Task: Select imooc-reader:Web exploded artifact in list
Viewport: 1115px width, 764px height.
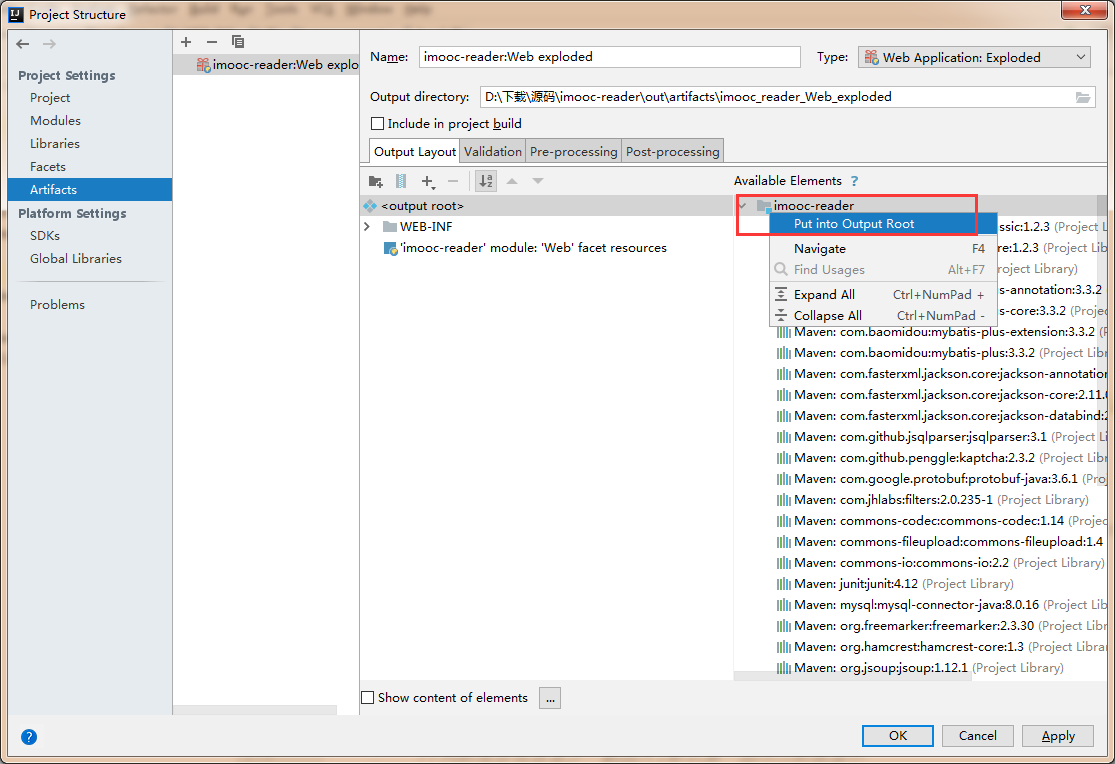Action: tap(266, 65)
